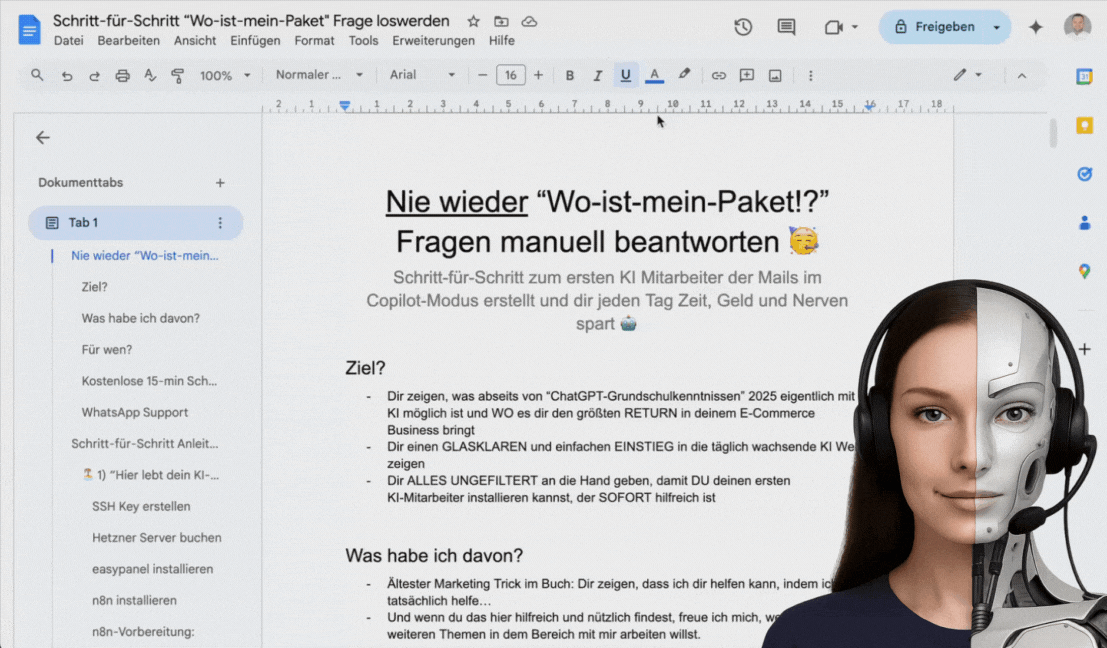Open the Arial font dropdown

422,75
